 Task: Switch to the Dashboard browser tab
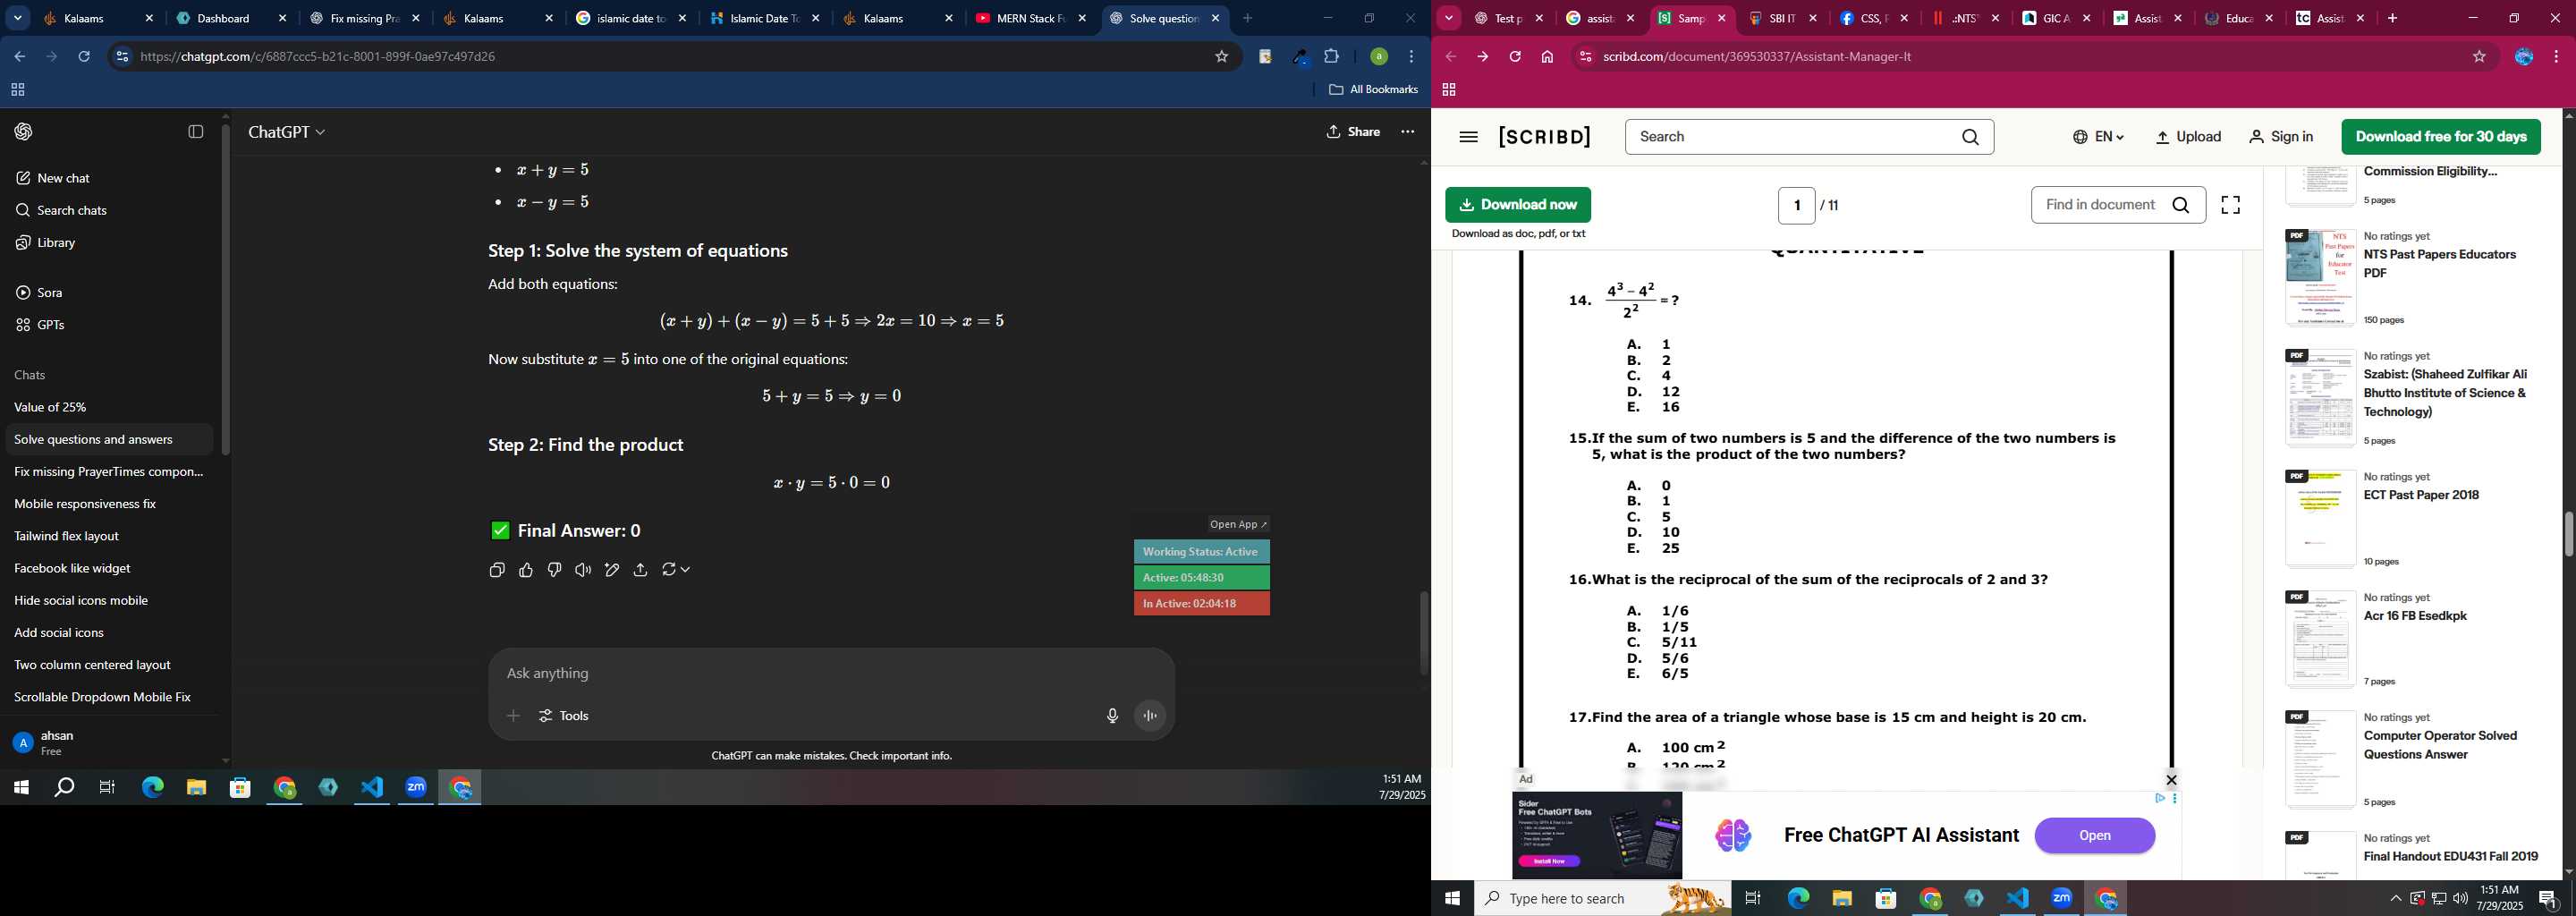pyautogui.click(x=231, y=18)
